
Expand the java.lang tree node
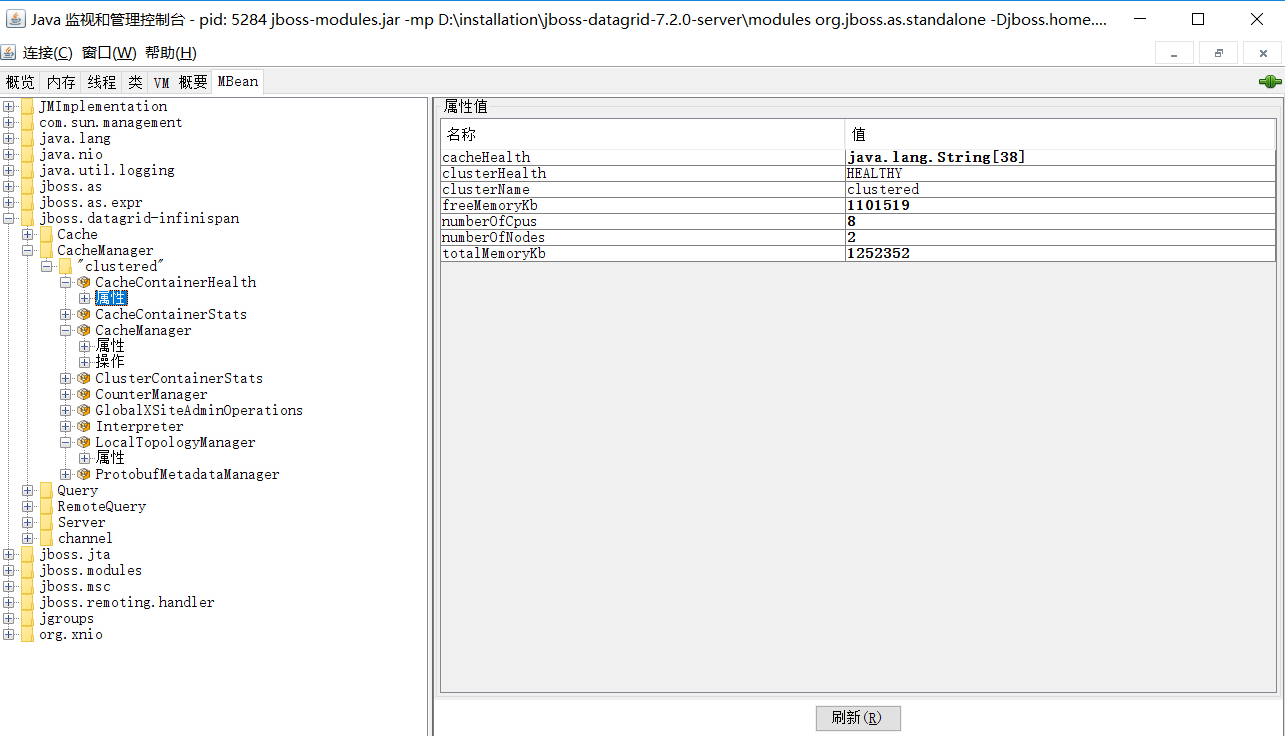[9, 139]
